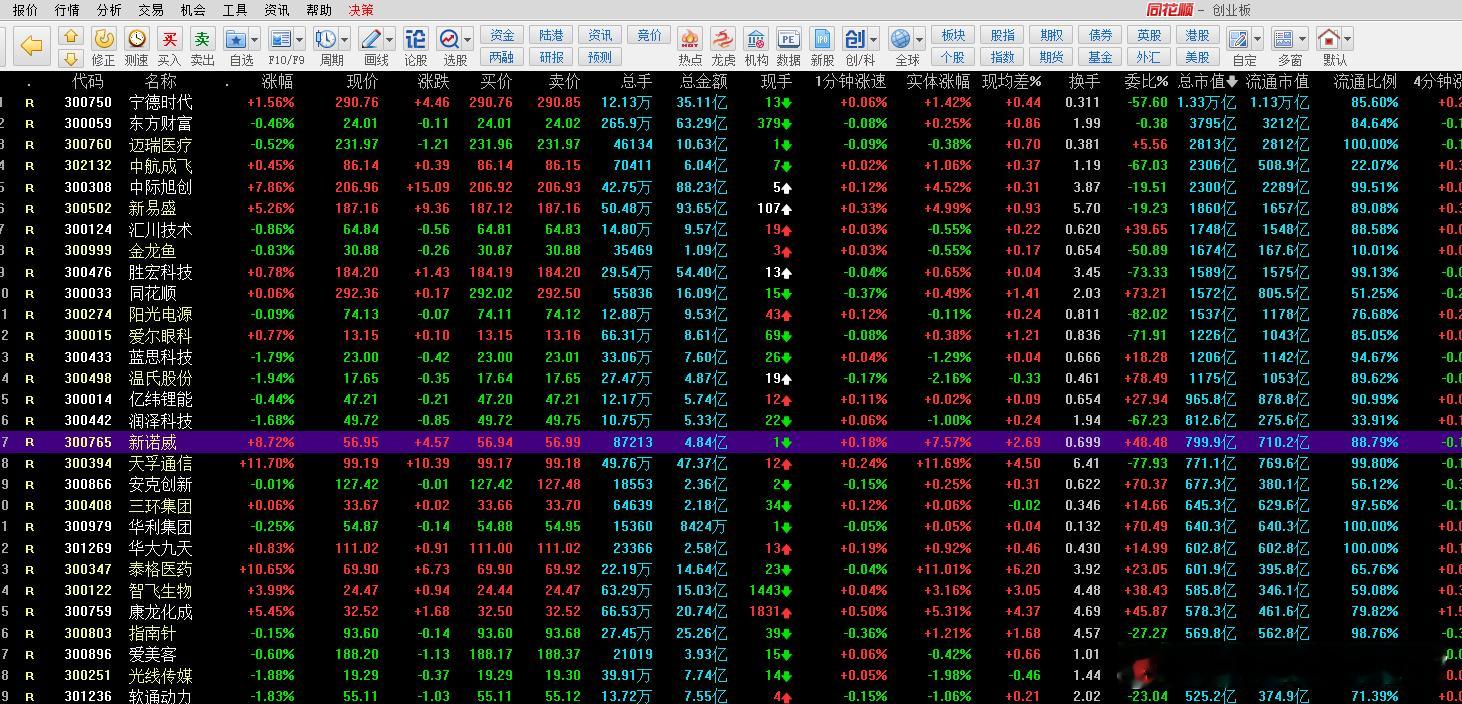
Task: Expand the 默认 dropdown arrow
Action: (x=1348, y=40)
